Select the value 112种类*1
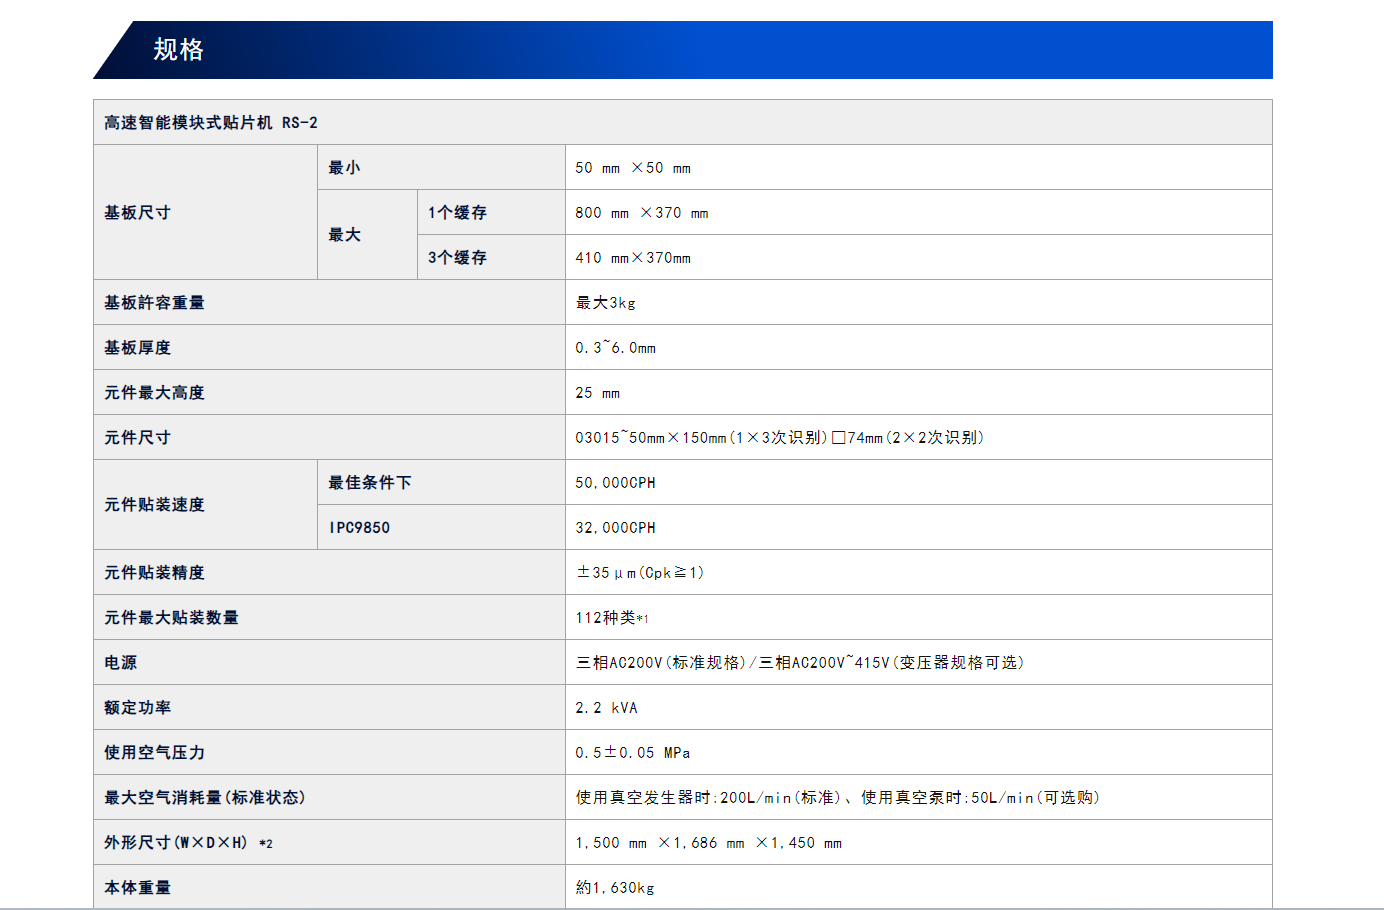 pyautogui.click(x=612, y=618)
